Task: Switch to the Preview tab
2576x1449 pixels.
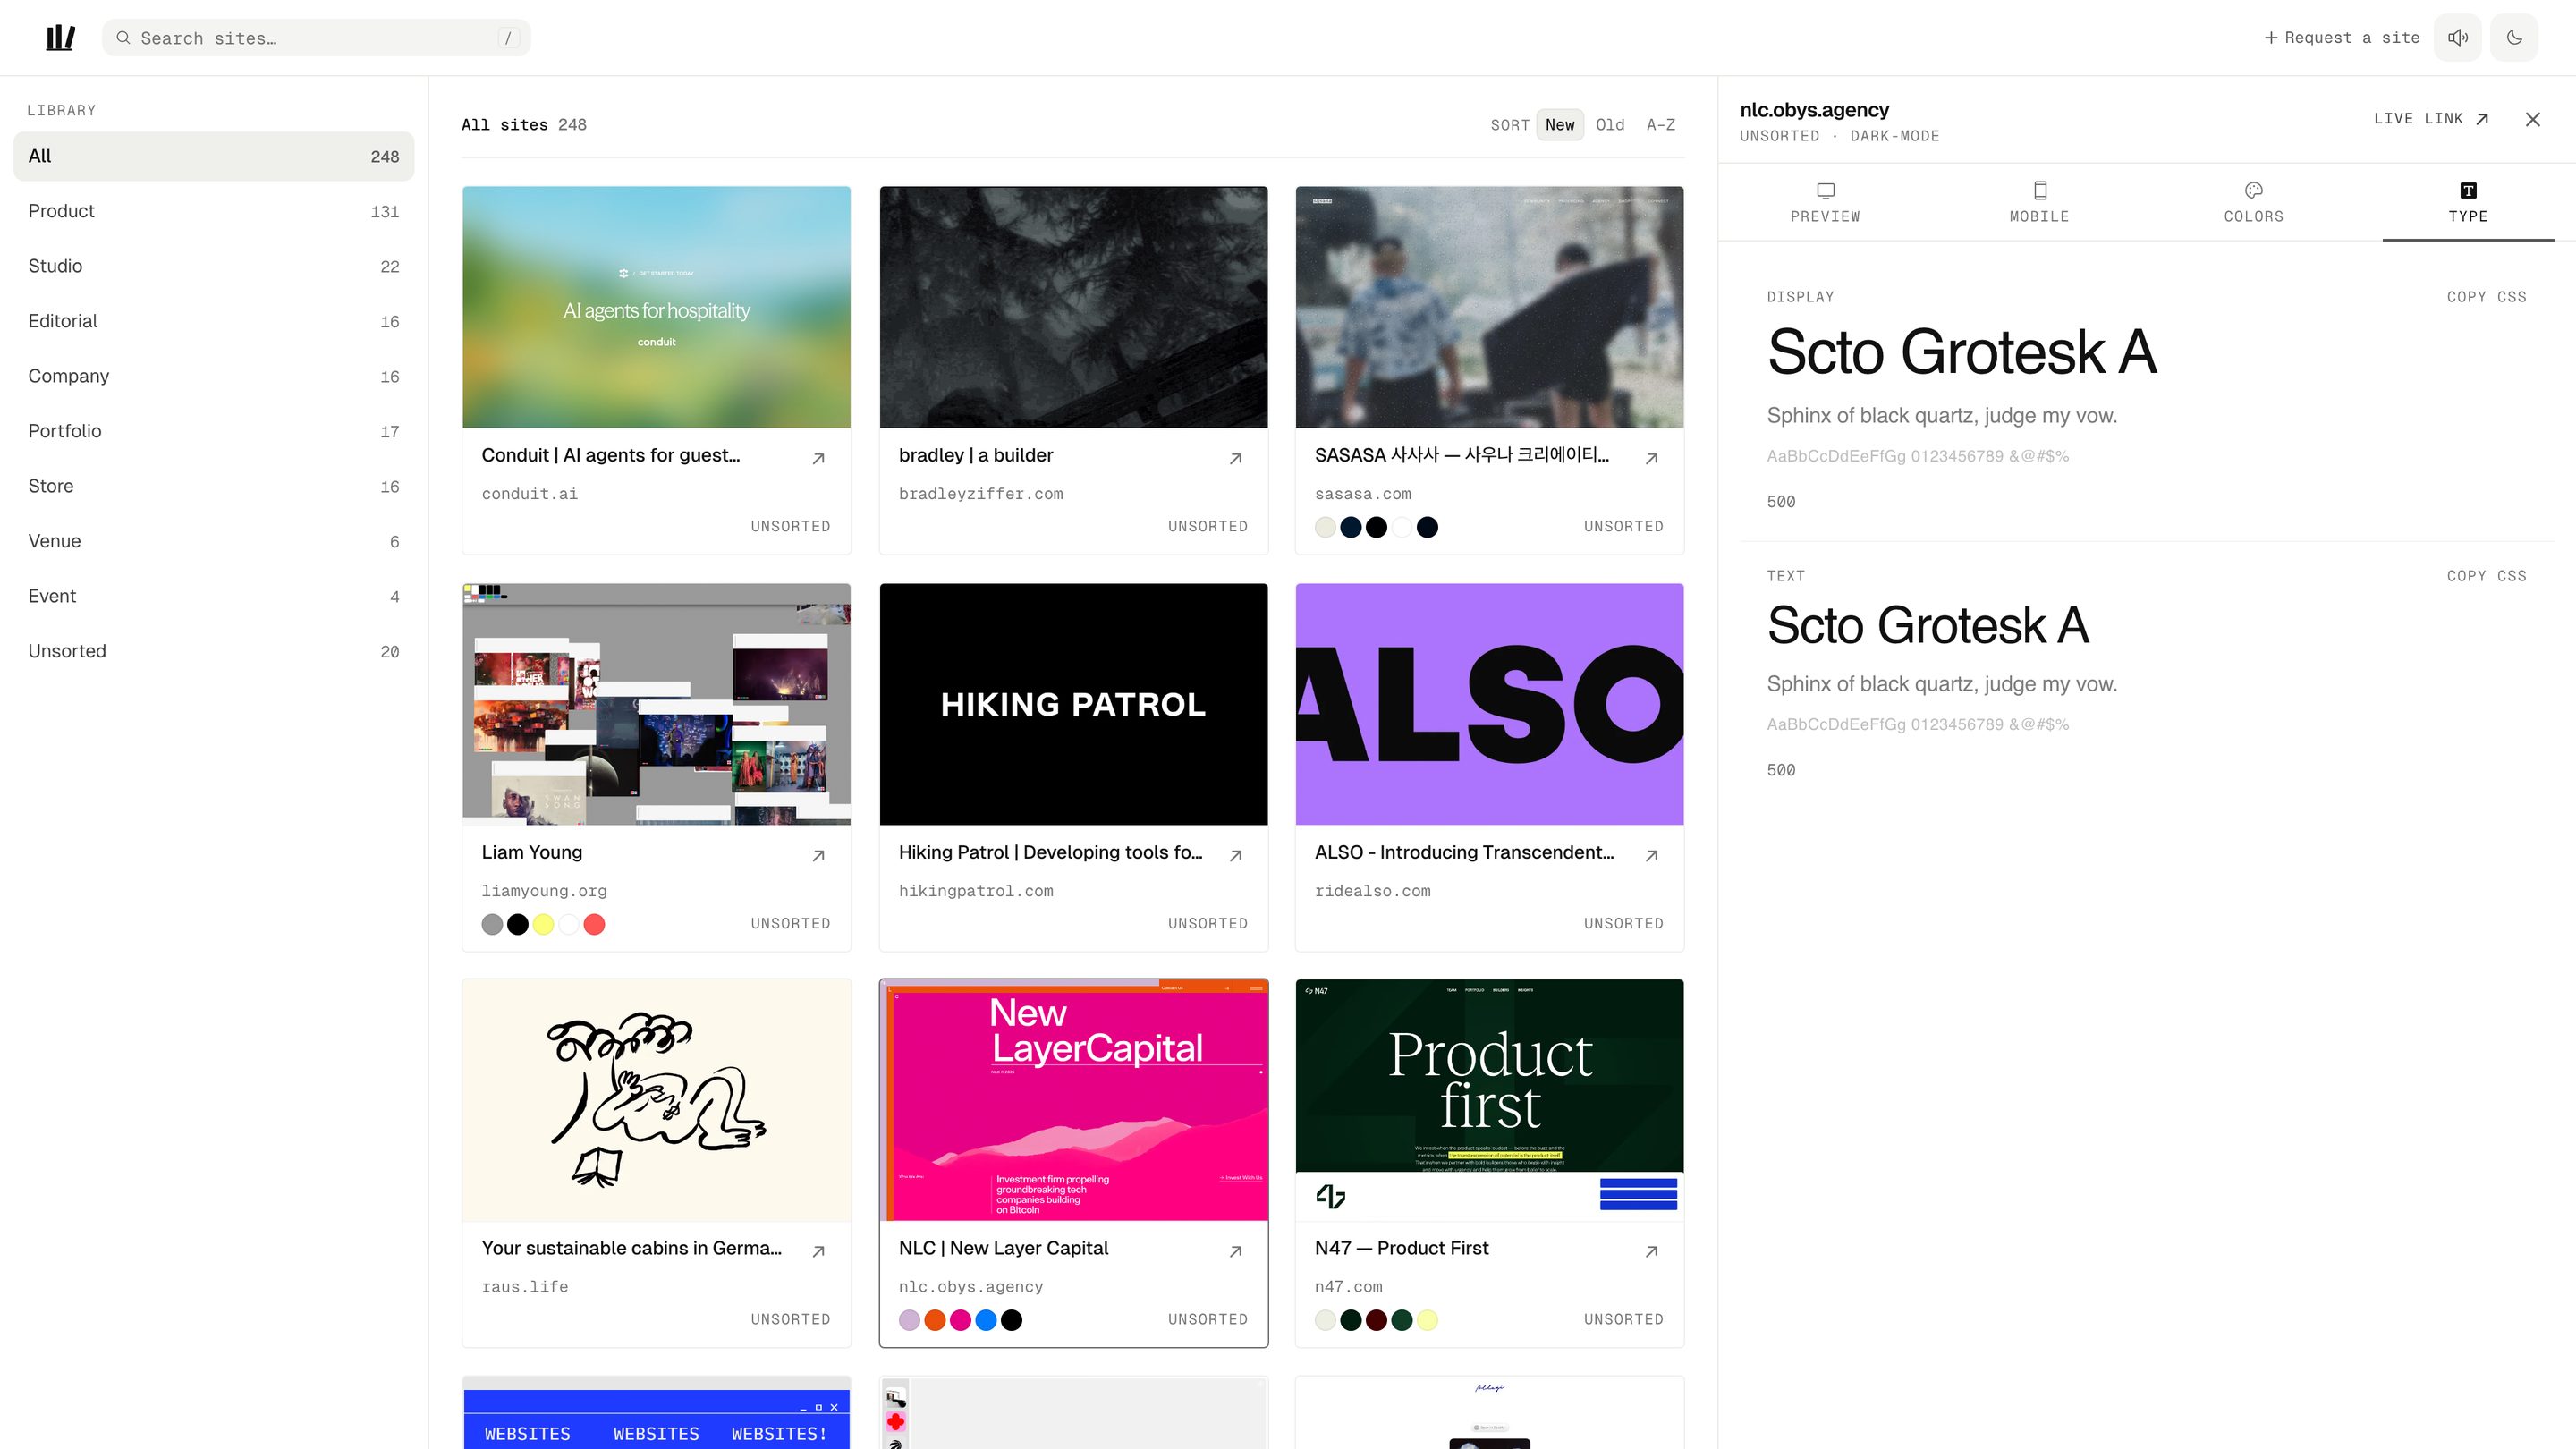Action: pyautogui.click(x=1825, y=202)
